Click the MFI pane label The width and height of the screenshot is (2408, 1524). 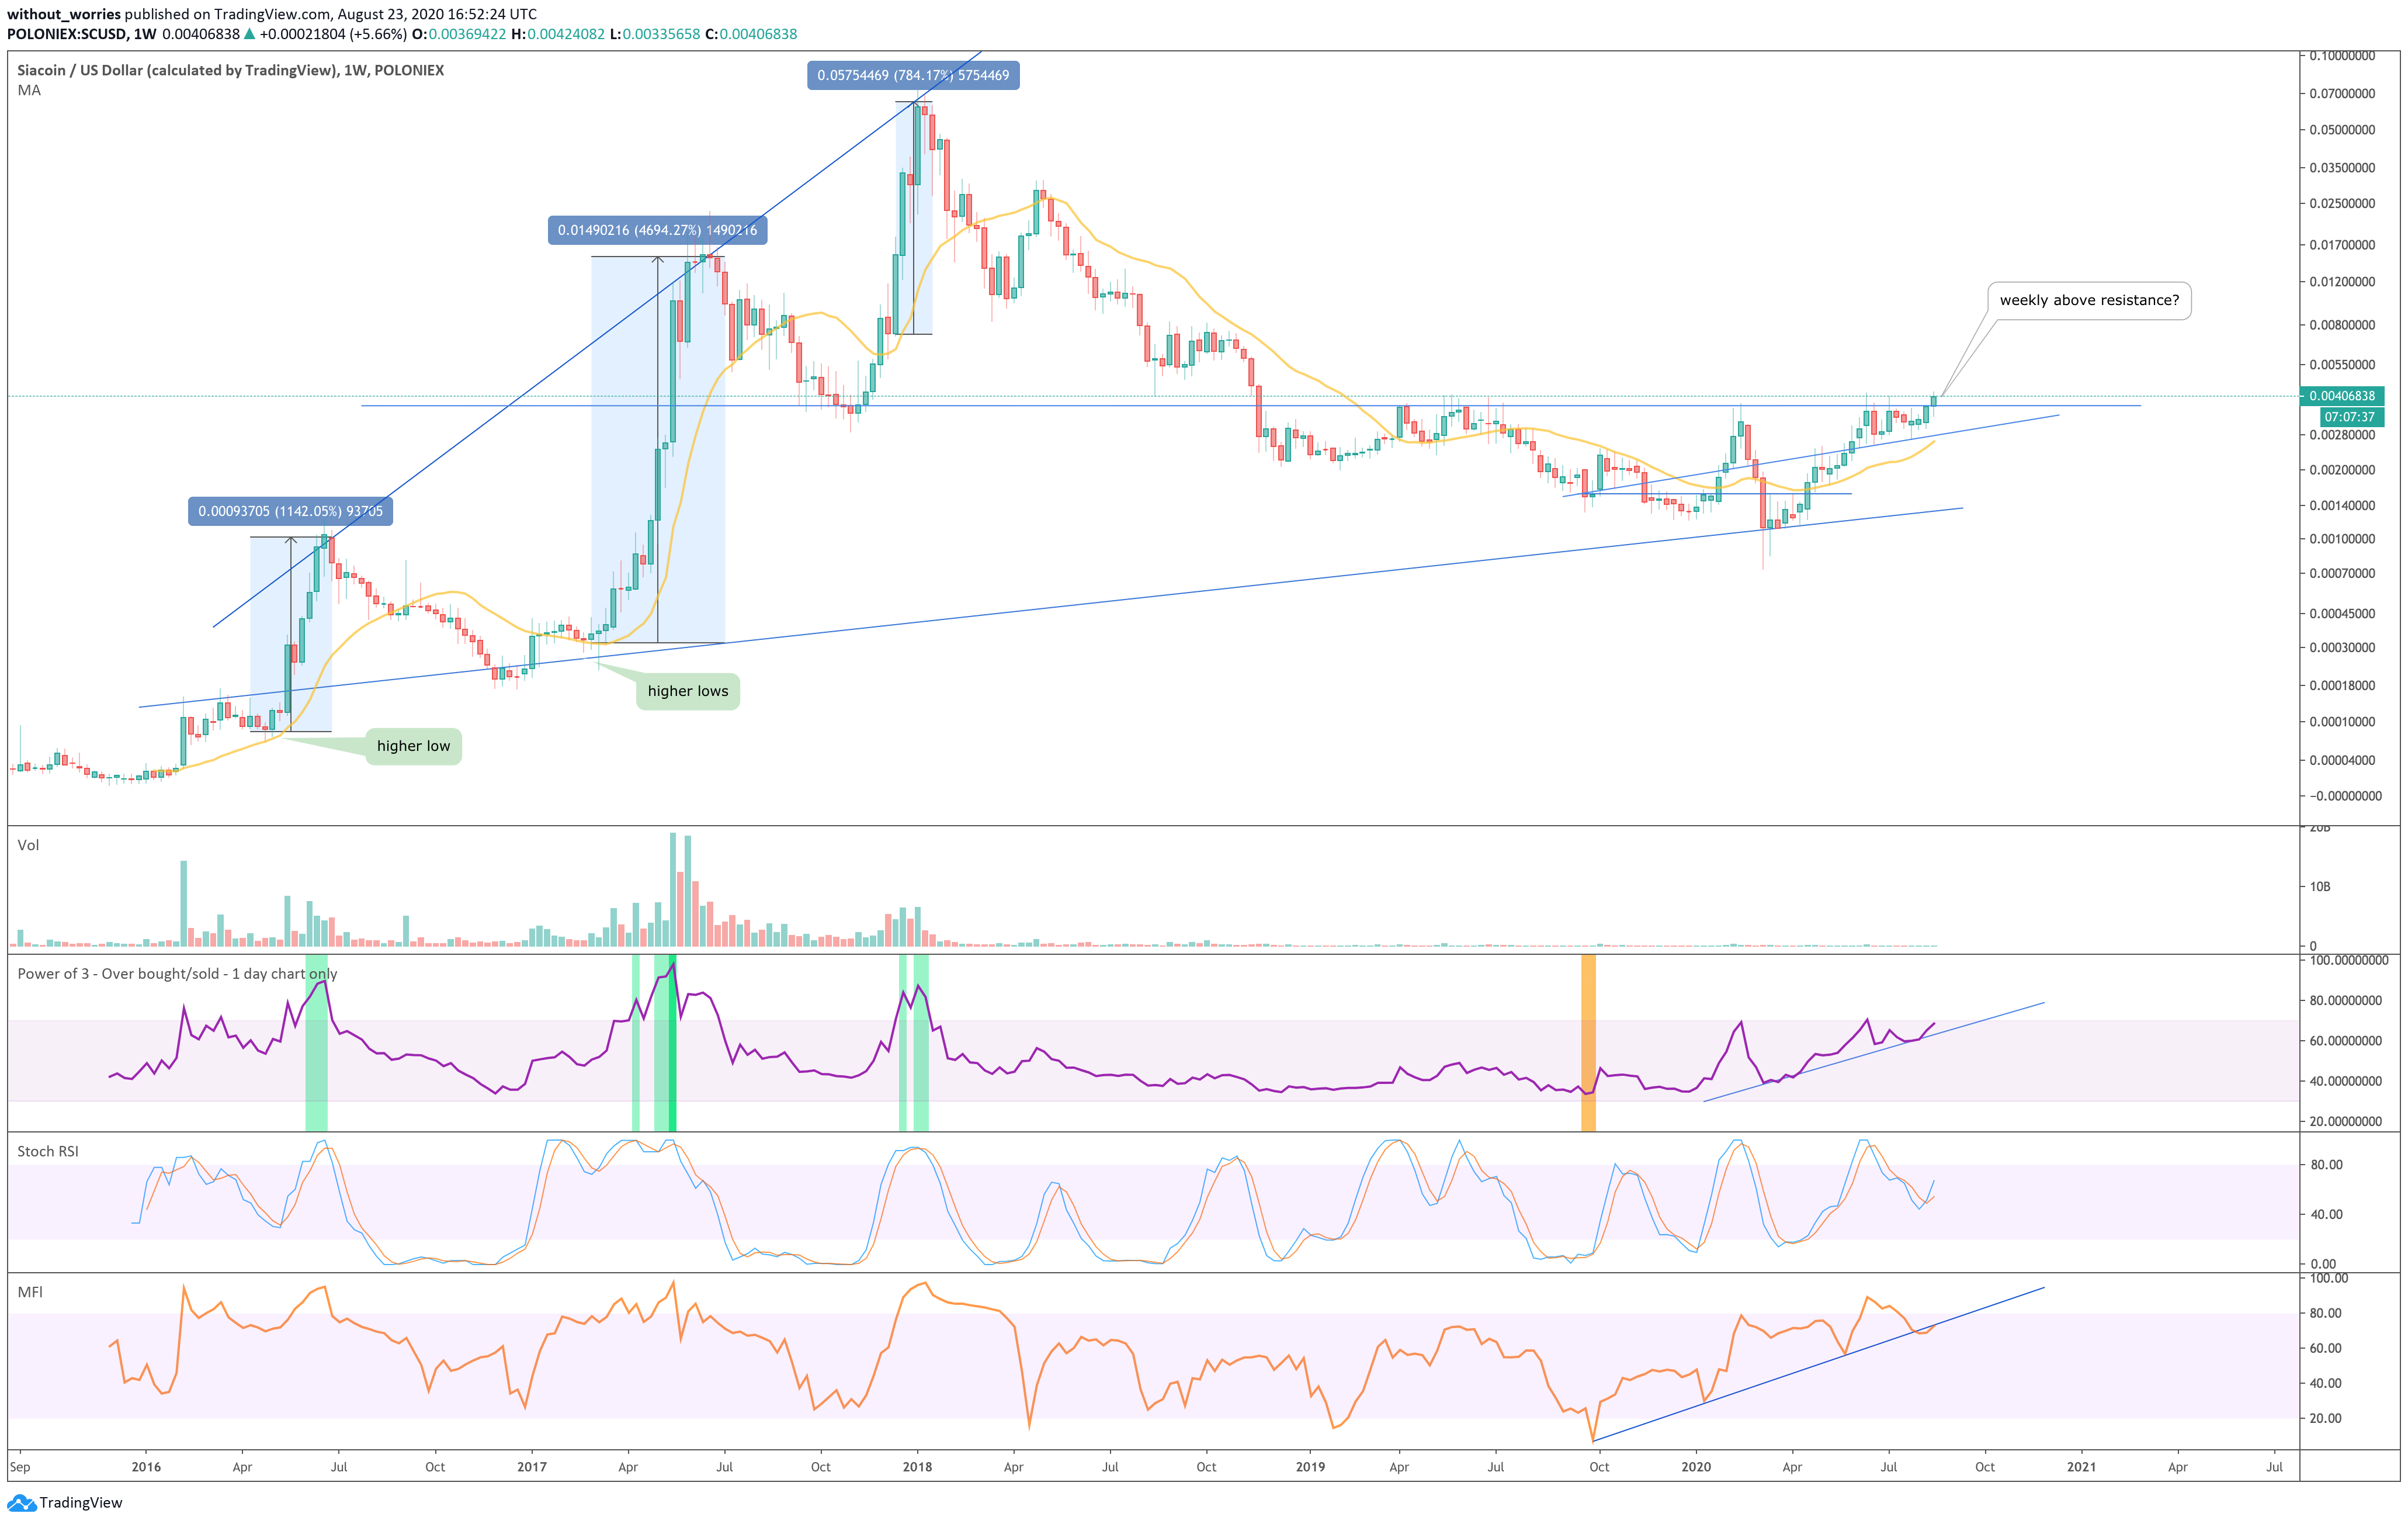pyautogui.click(x=30, y=1292)
